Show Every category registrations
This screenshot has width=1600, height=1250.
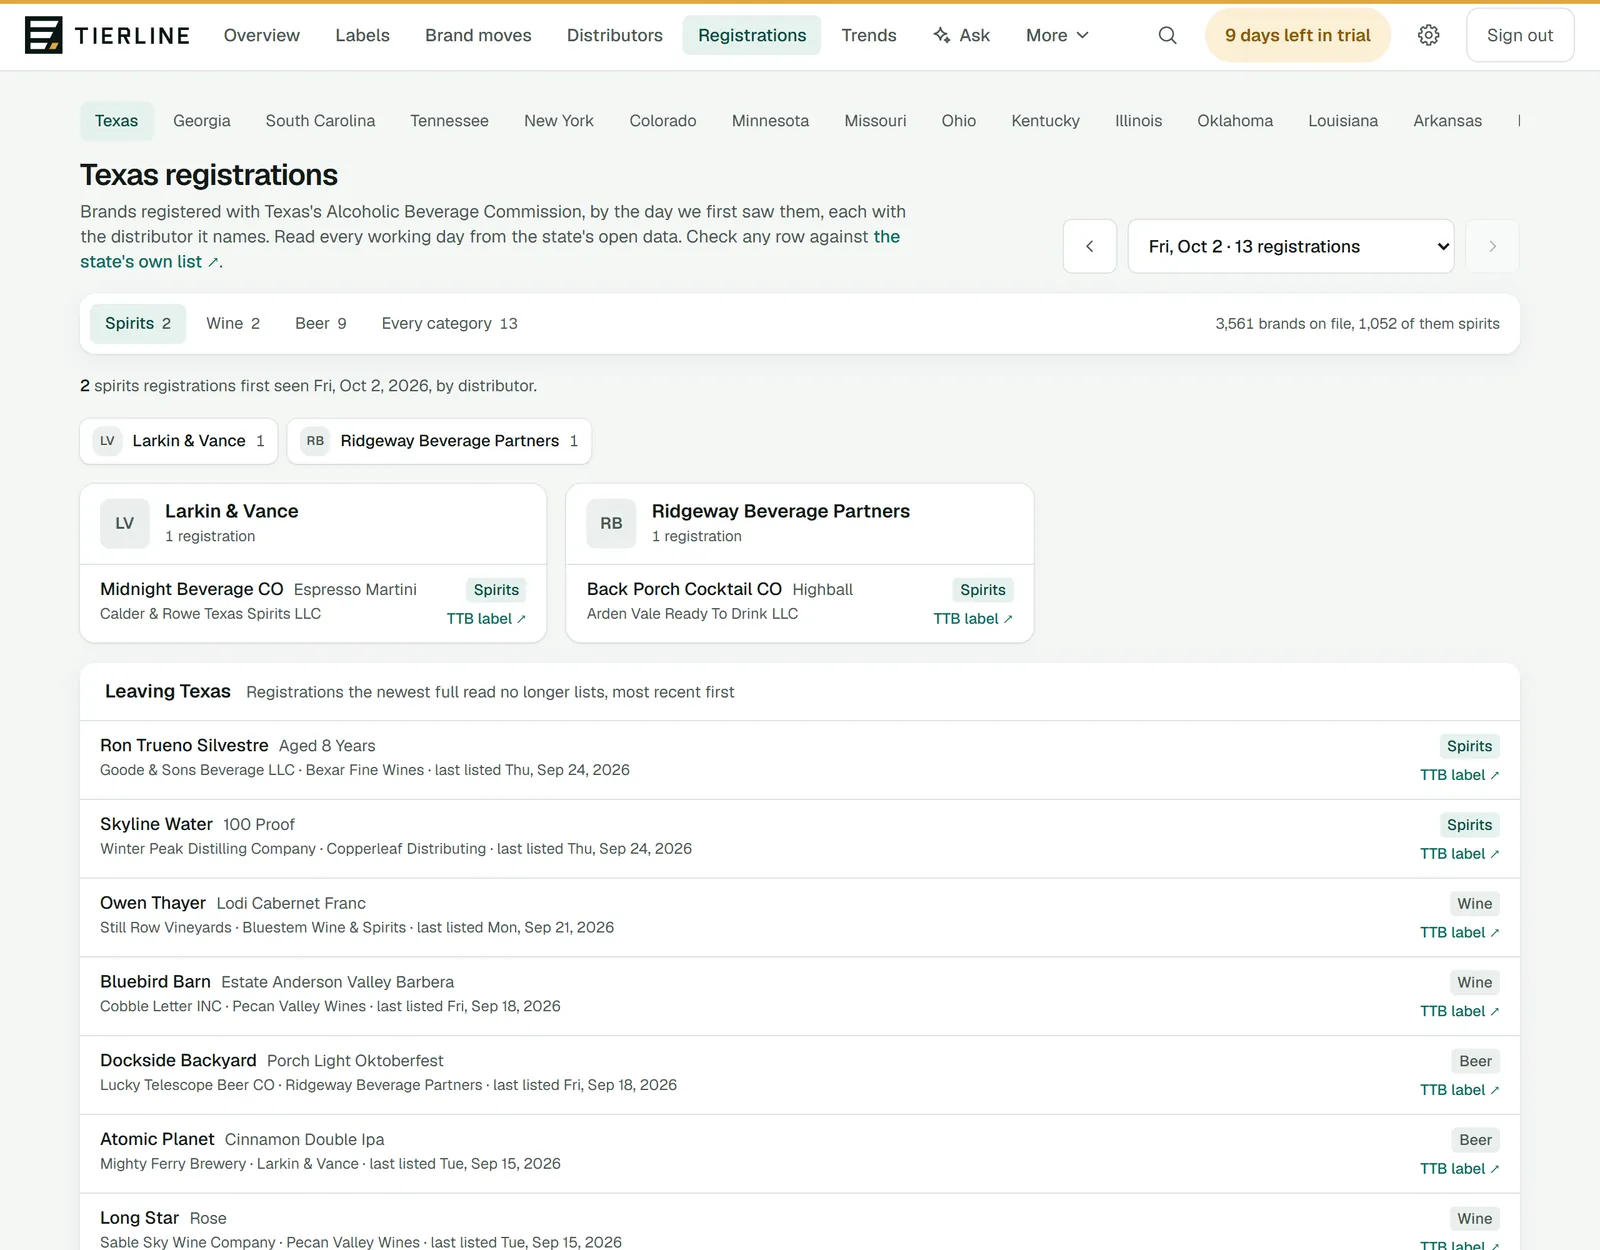449,324
